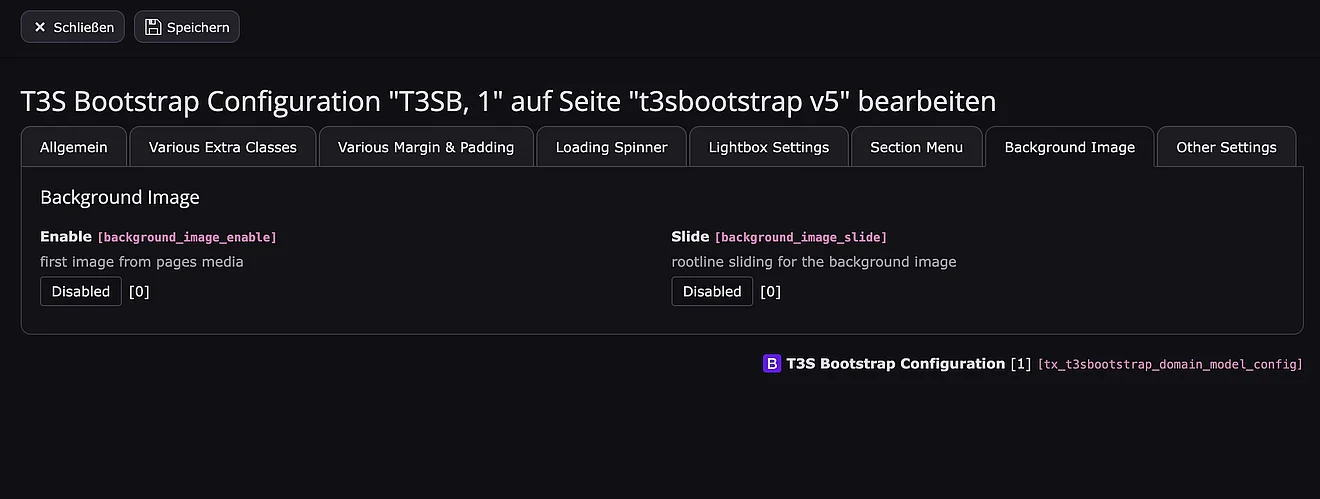
Task: Open the Allgemein tab
Action: point(74,147)
